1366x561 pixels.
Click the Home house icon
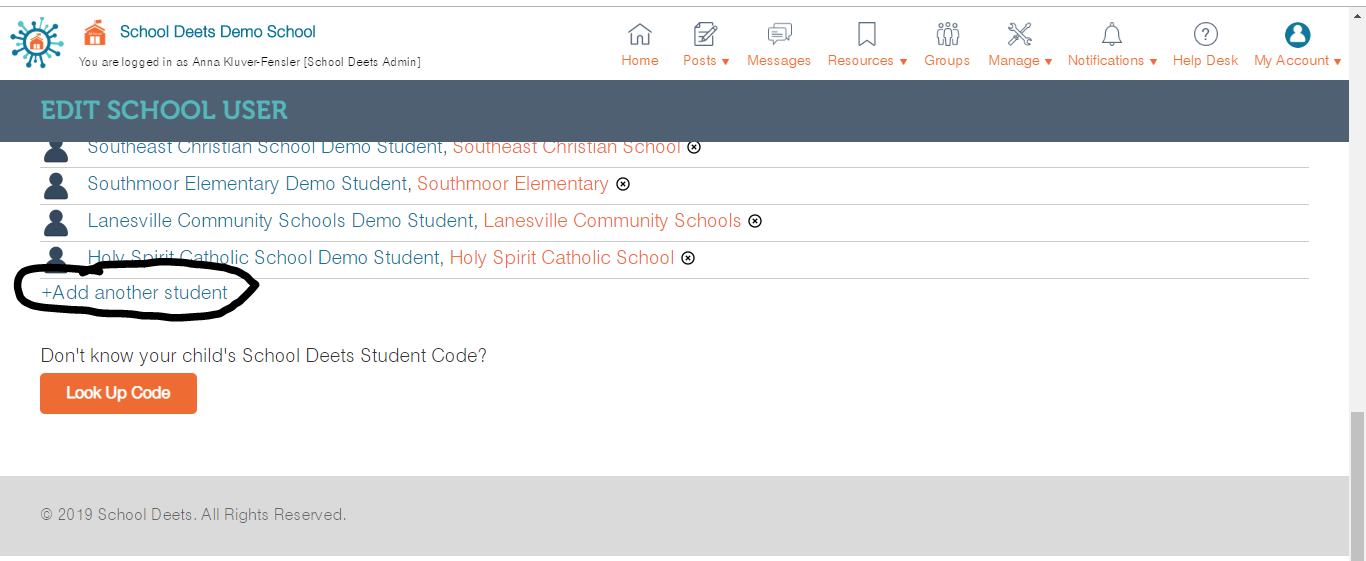(640, 34)
